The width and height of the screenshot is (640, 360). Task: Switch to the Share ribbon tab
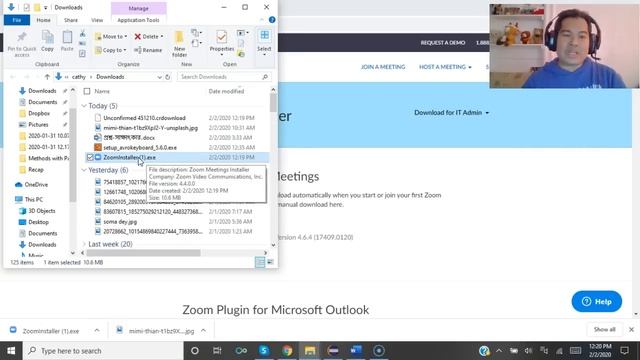click(x=71, y=20)
